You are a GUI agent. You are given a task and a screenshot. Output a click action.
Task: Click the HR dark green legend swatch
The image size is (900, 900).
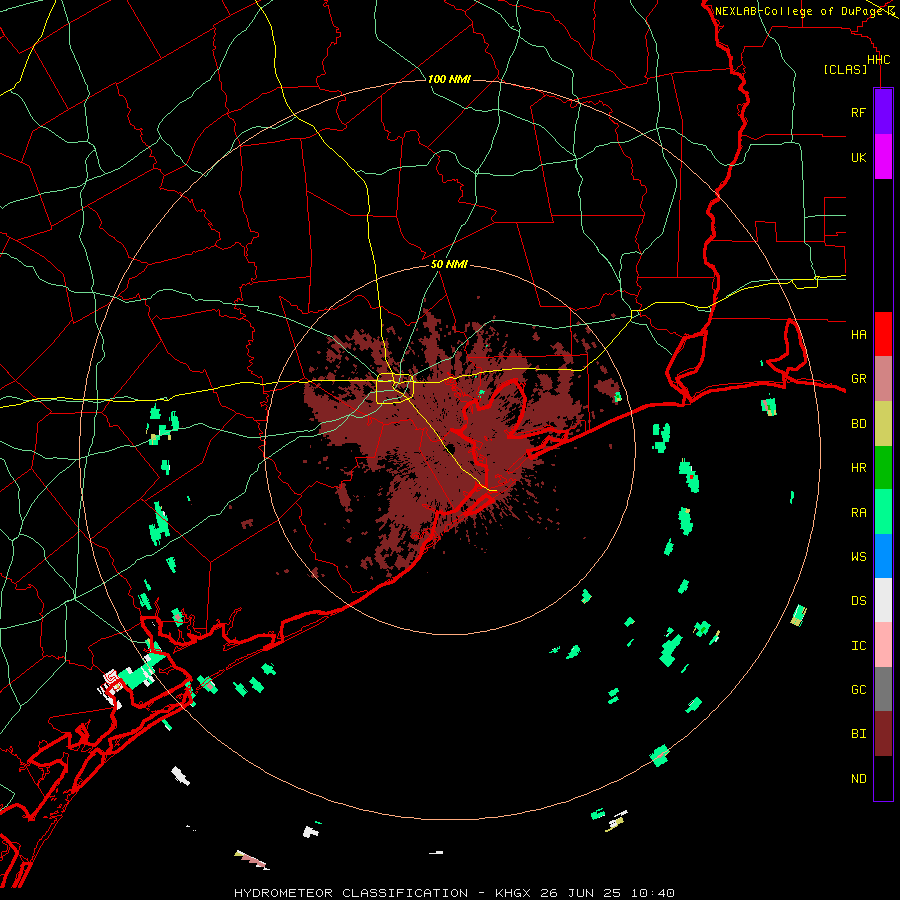883,468
